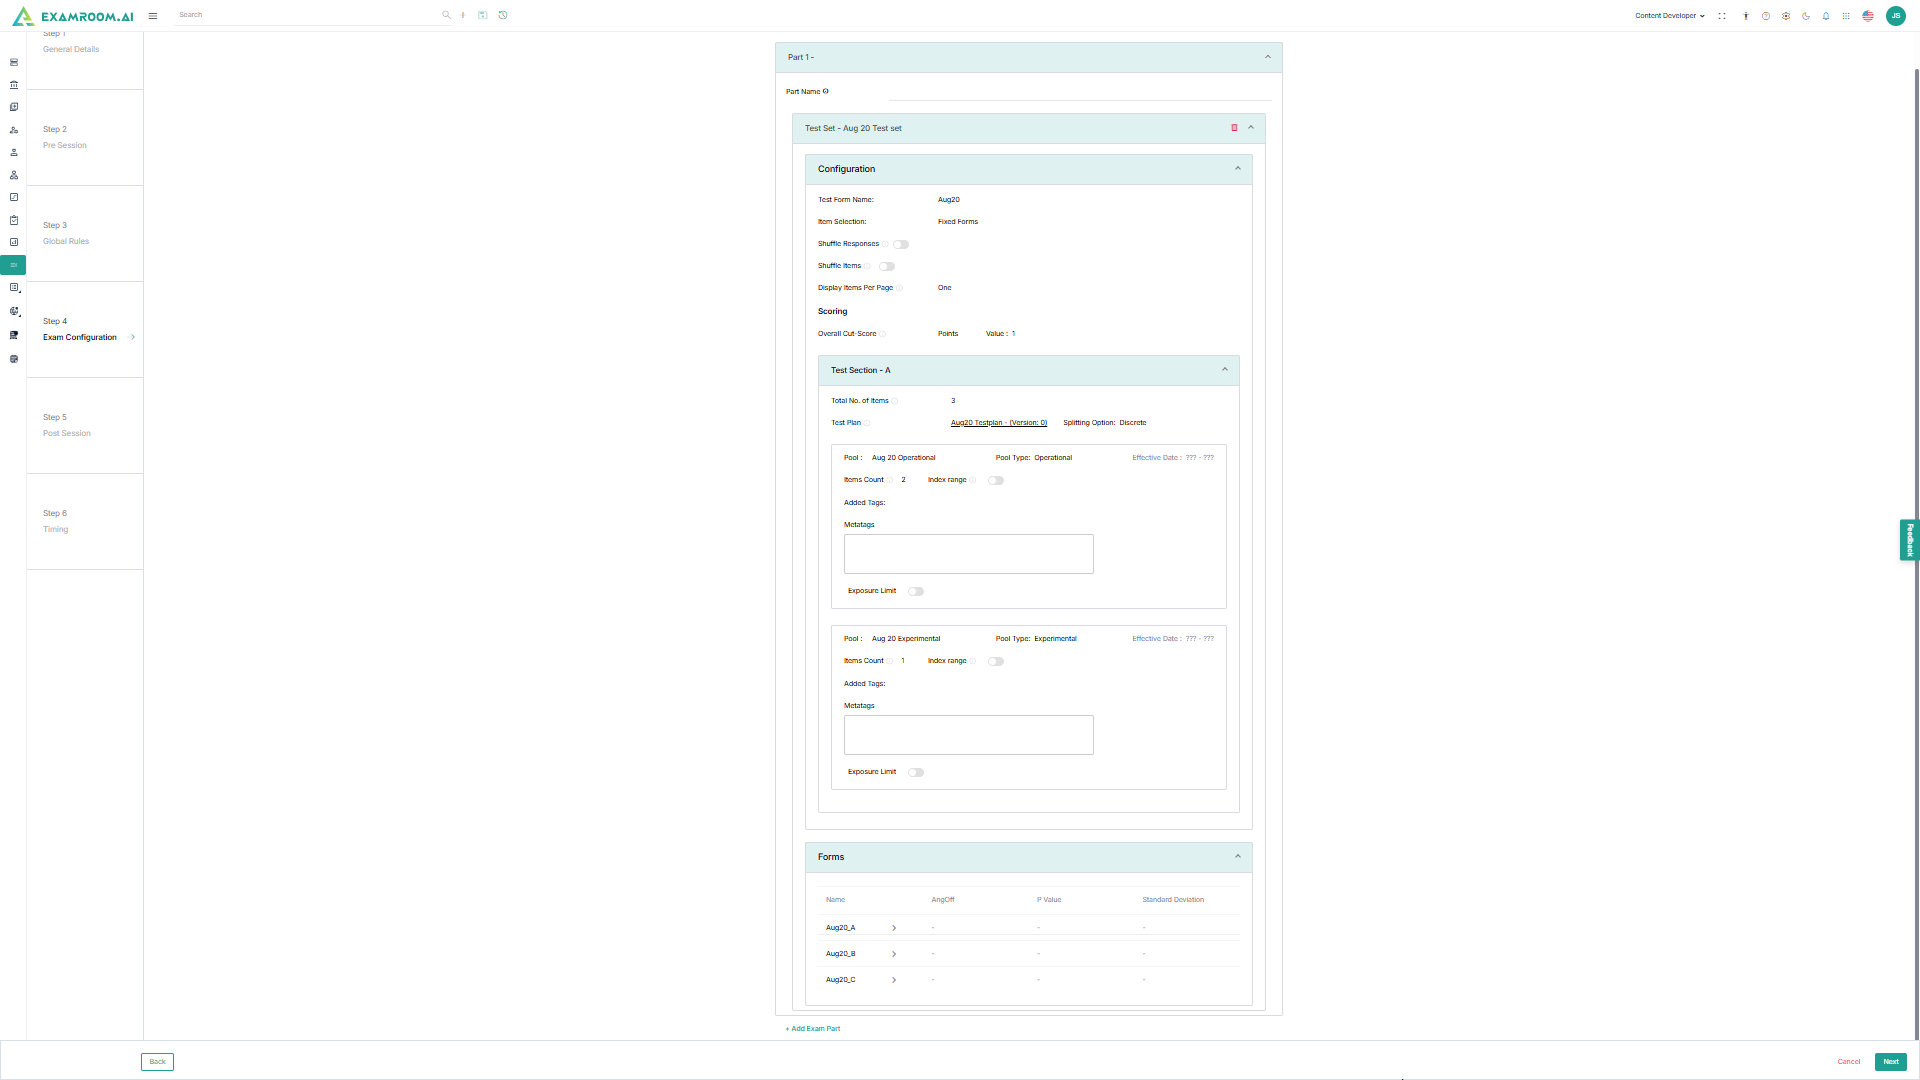
Task: Collapse the Configuration panel
Action: (1238, 169)
